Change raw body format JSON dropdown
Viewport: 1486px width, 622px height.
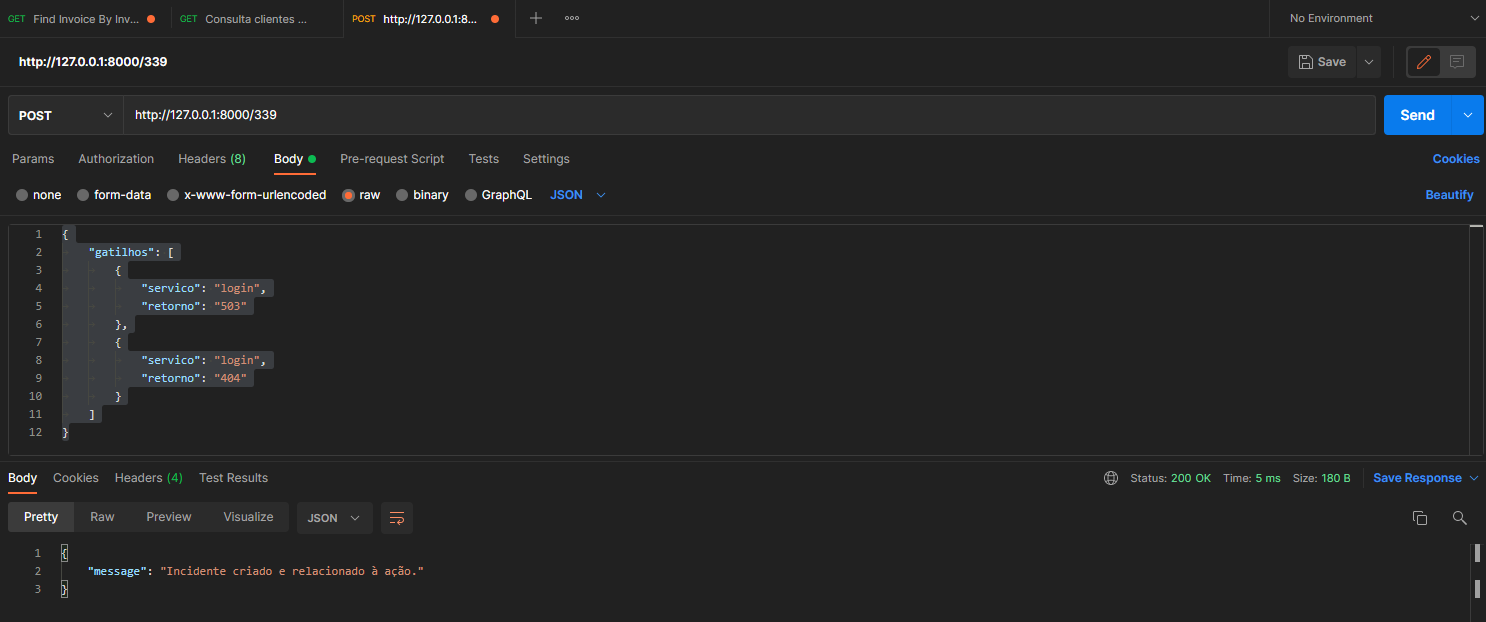pos(578,195)
